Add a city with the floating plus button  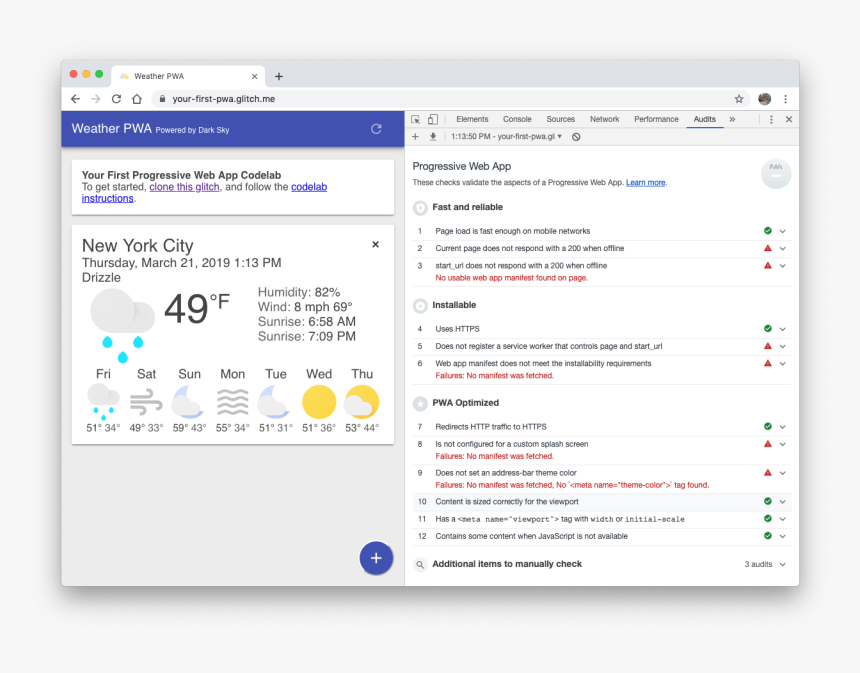[376, 558]
